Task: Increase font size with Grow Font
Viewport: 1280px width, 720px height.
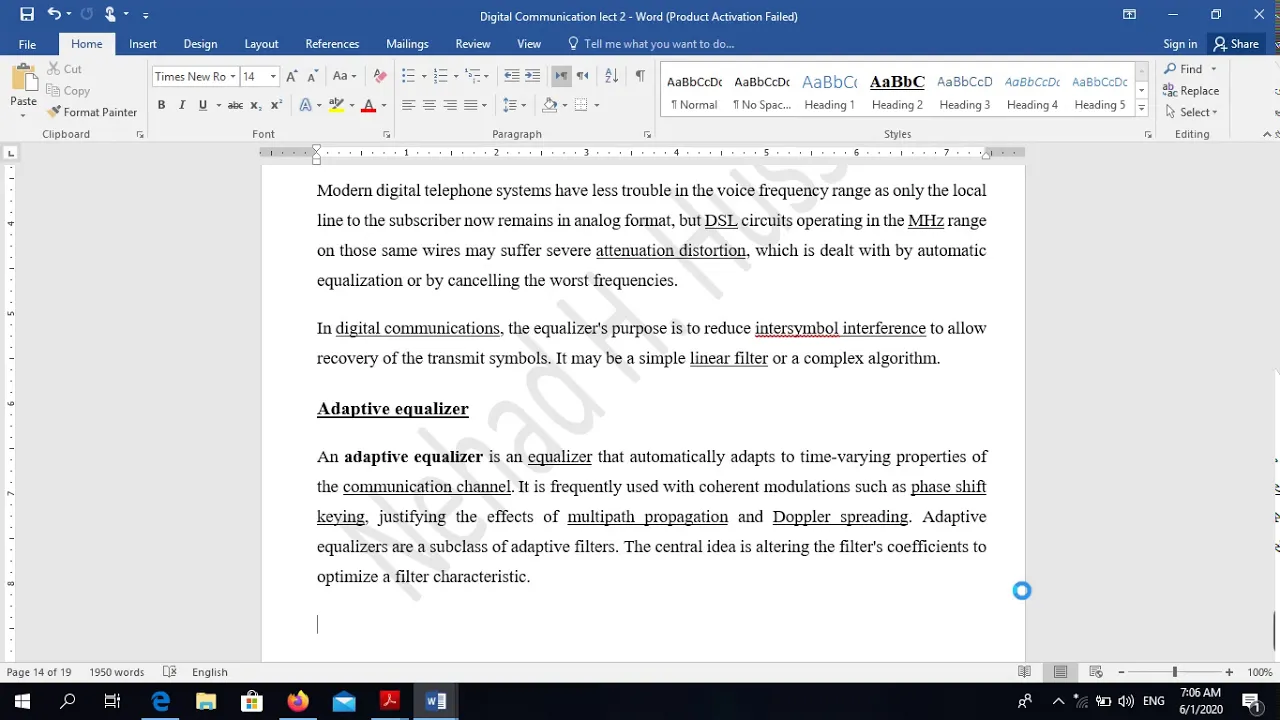Action: point(291,76)
